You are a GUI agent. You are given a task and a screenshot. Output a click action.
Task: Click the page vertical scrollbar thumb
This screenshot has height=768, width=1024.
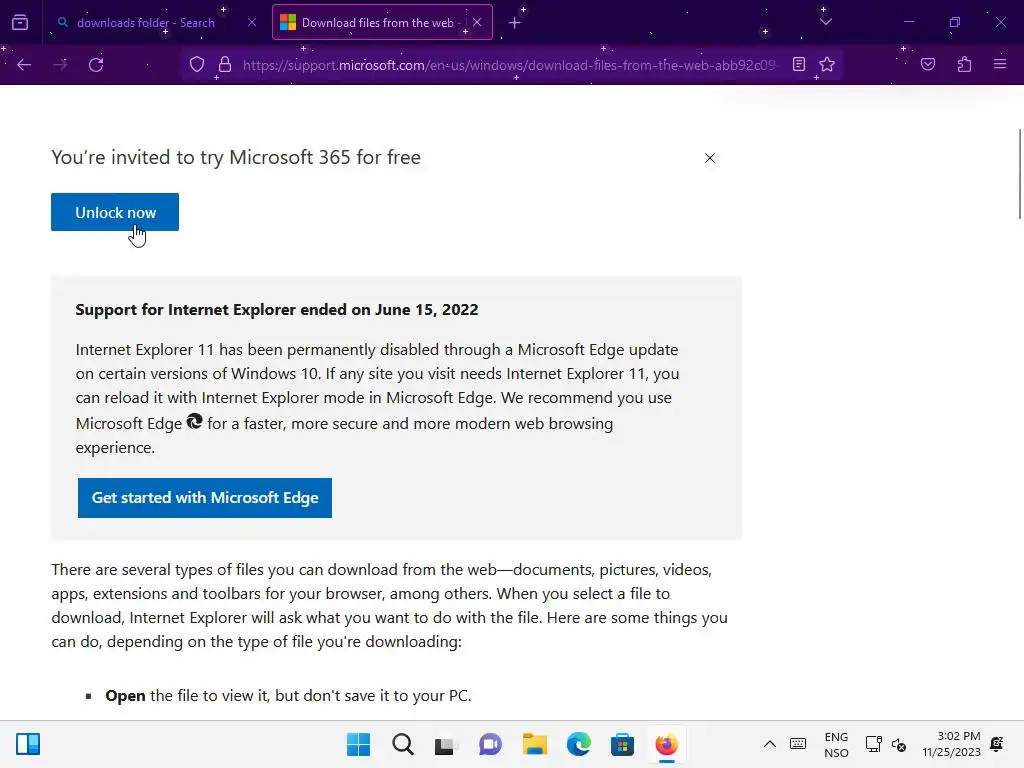1020,174
